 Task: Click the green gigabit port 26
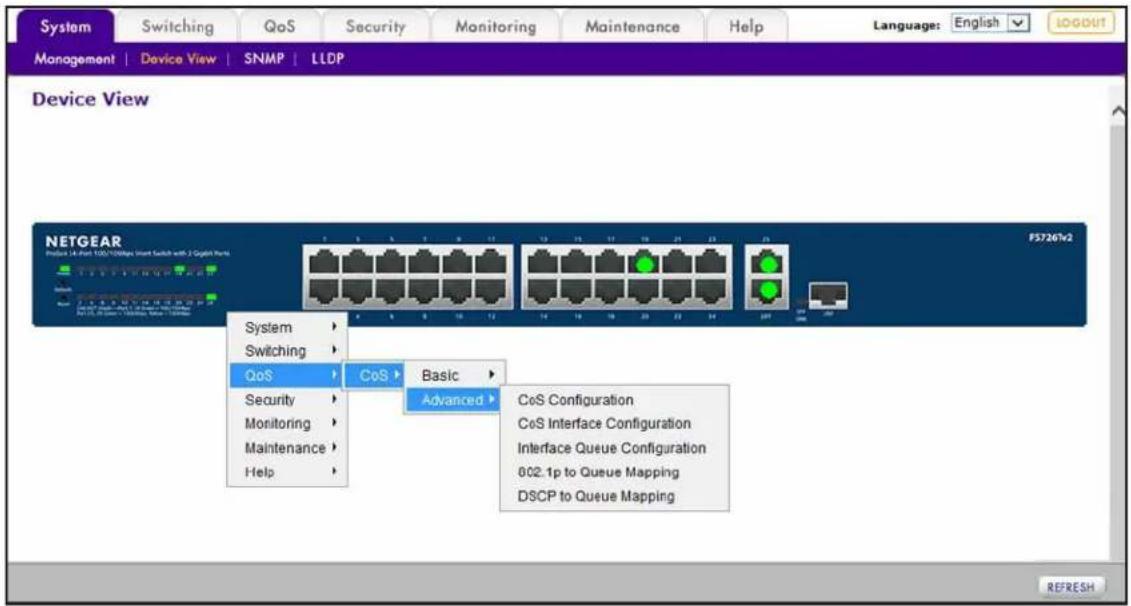pyautogui.click(x=768, y=291)
